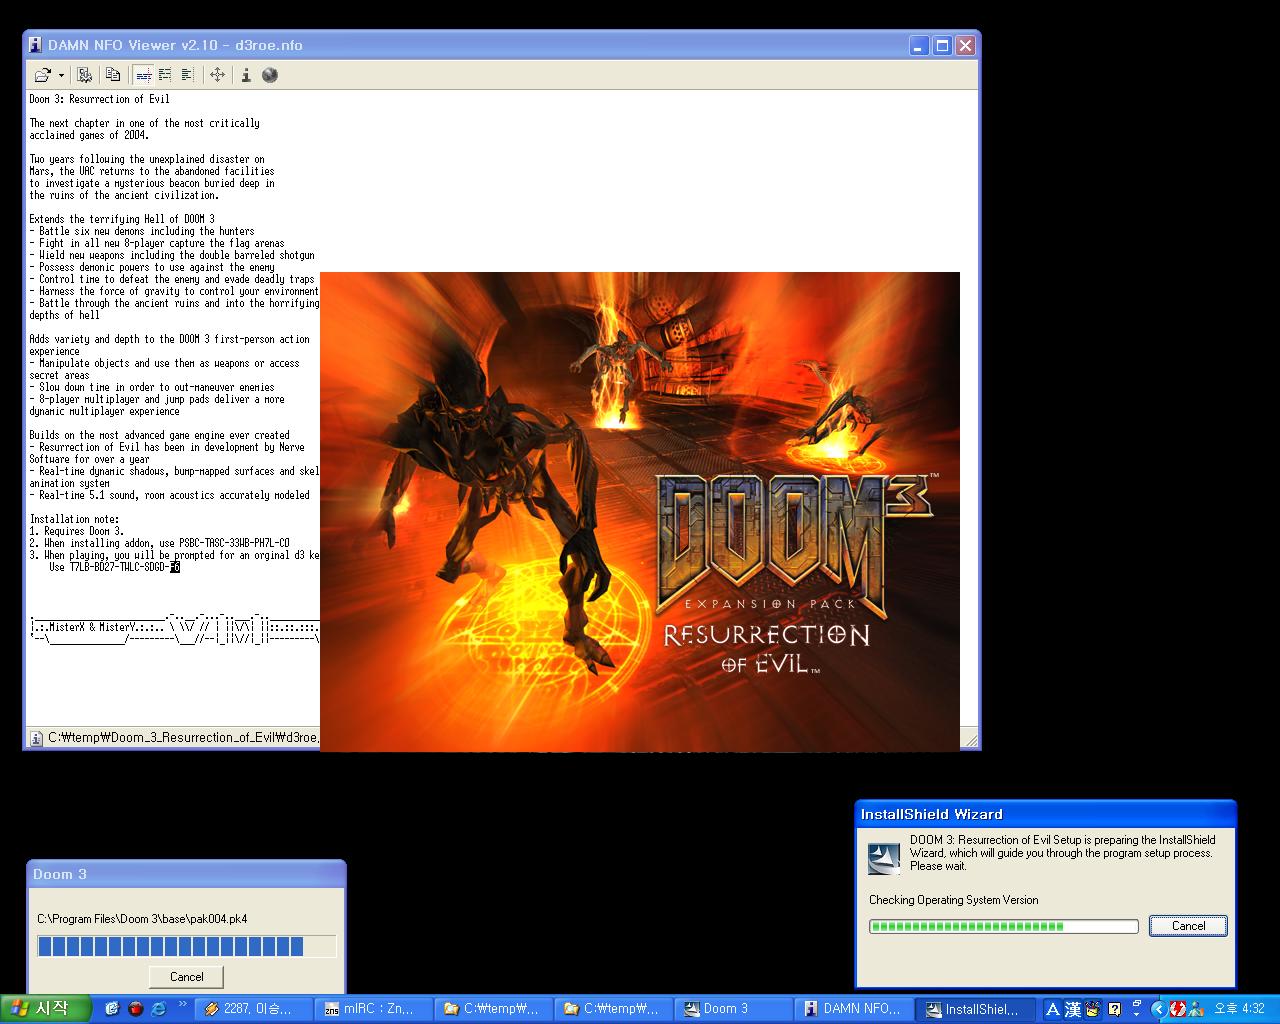This screenshot has height=1024, width=1280.
Task: Launch Internet Explorer from Quick Launch
Action: 158,1009
